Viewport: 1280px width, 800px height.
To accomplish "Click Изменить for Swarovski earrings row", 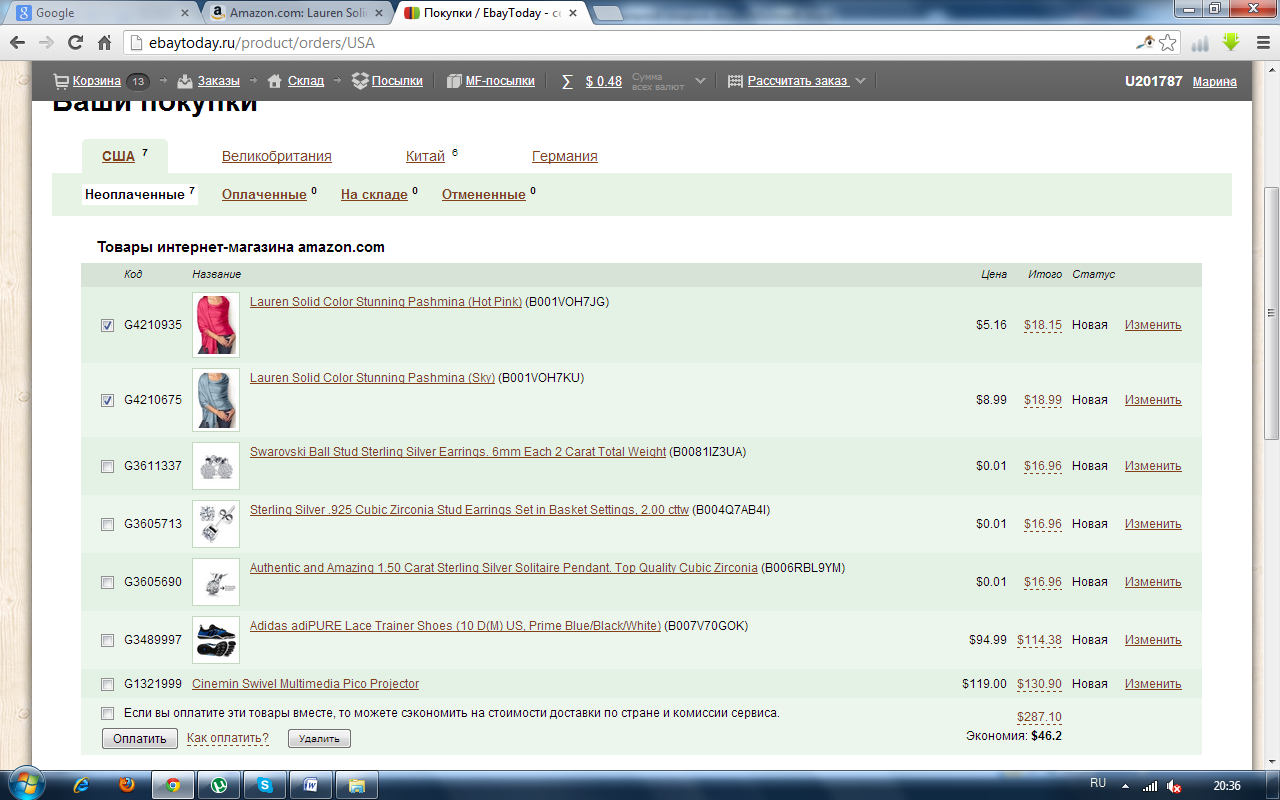I will point(1153,466).
